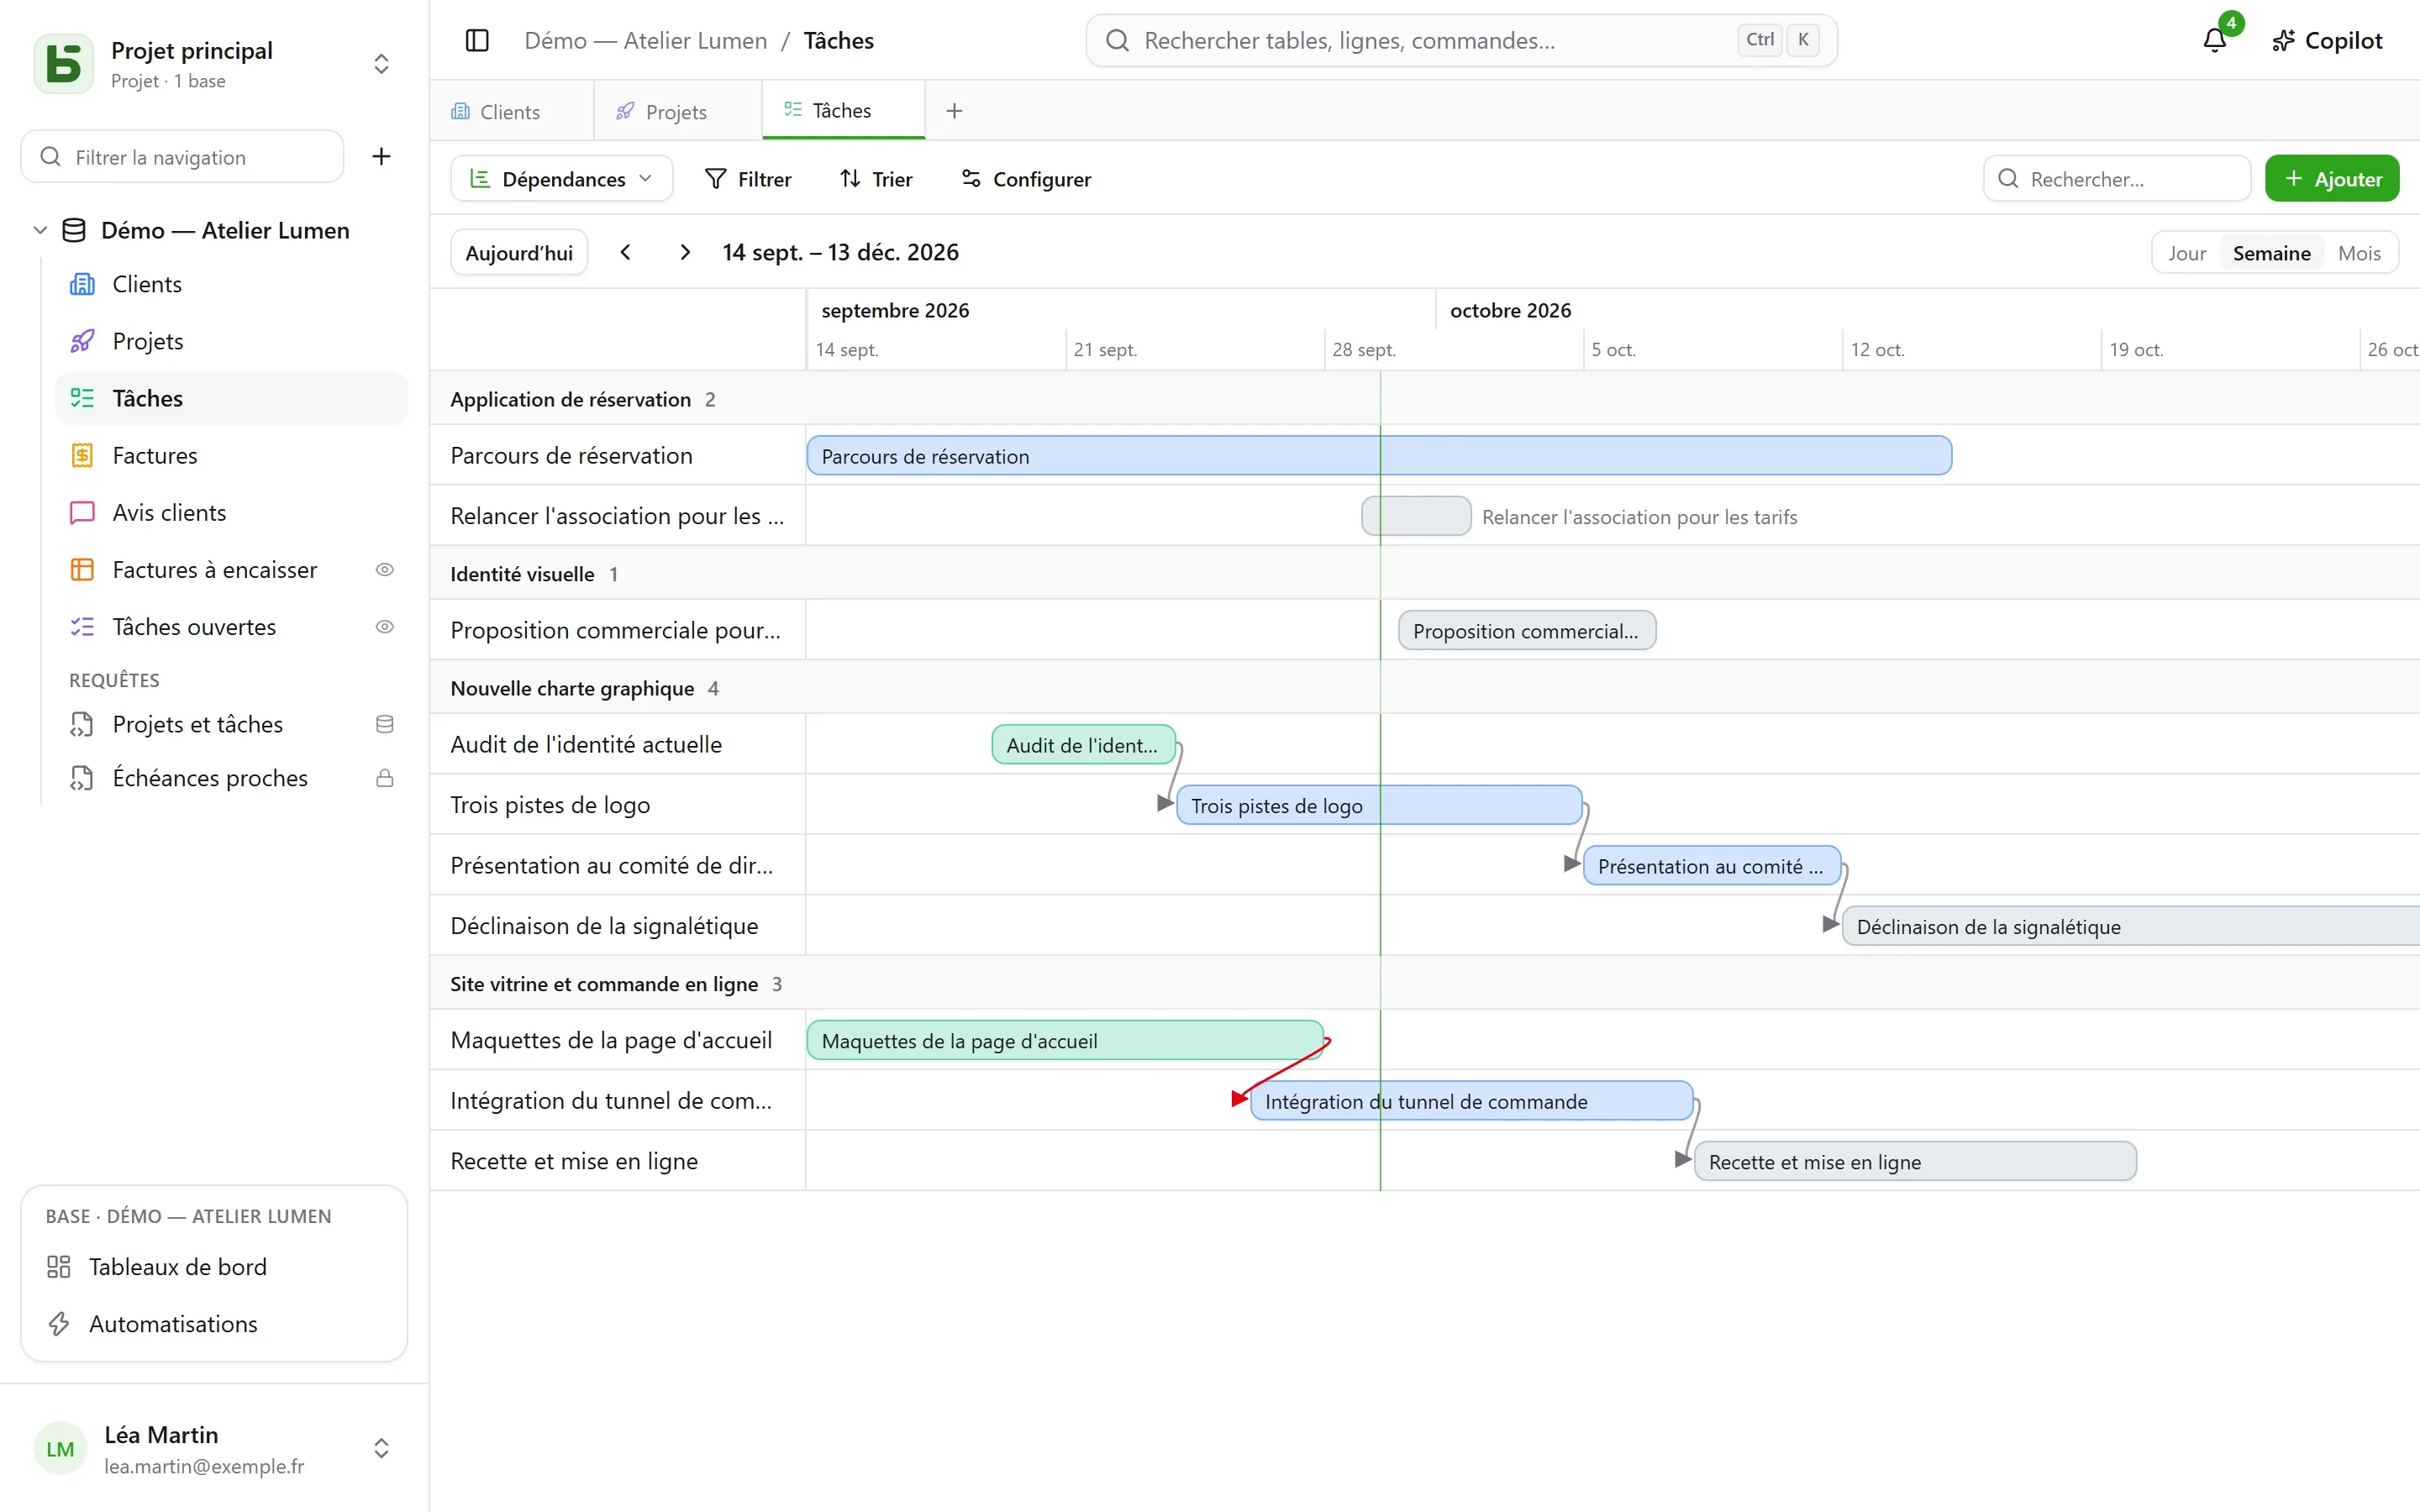The width and height of the screenshot is (2420, 1512).
Task: Open Avis clients in sidebar
Action: (232, 512)
